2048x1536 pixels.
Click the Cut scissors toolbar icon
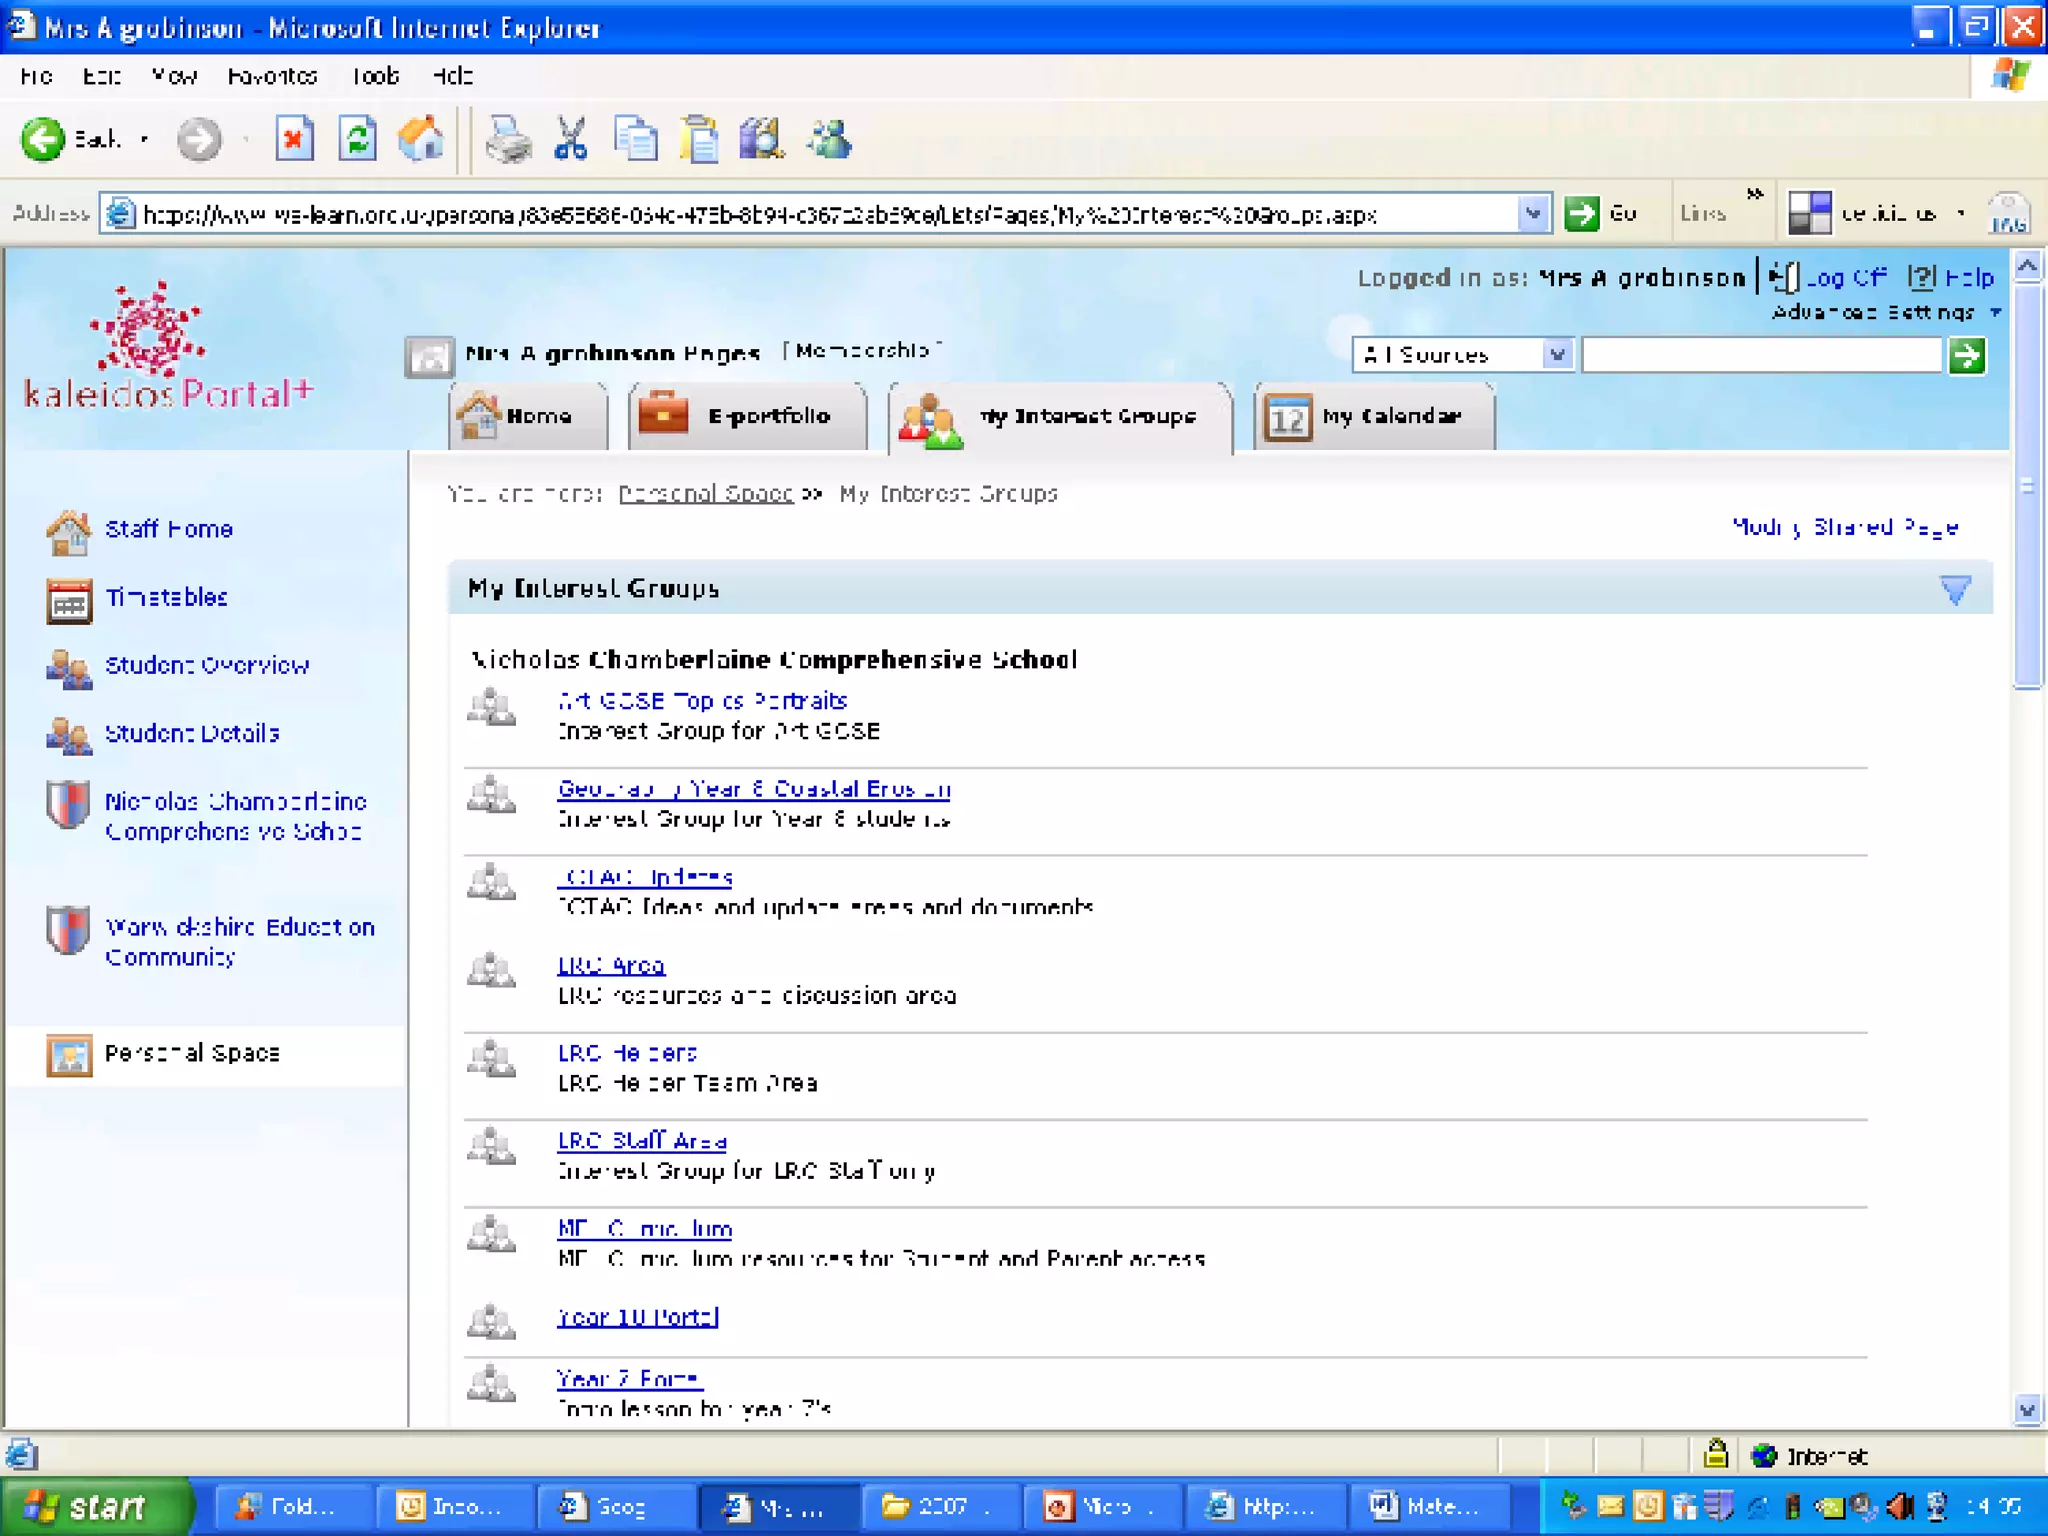point(570,139)
